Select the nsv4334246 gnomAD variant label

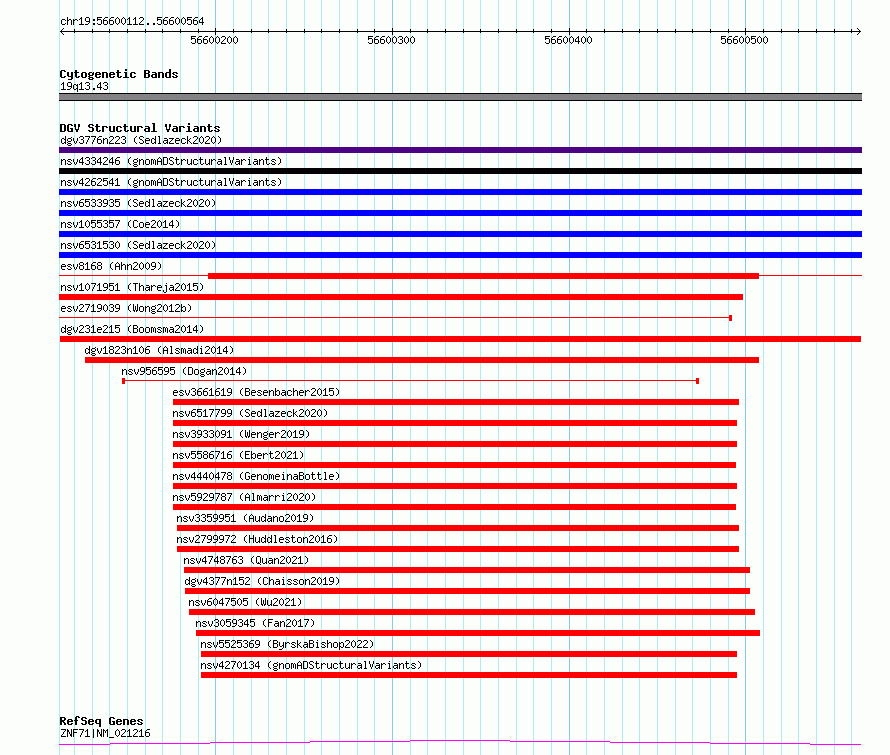point(171,161)
